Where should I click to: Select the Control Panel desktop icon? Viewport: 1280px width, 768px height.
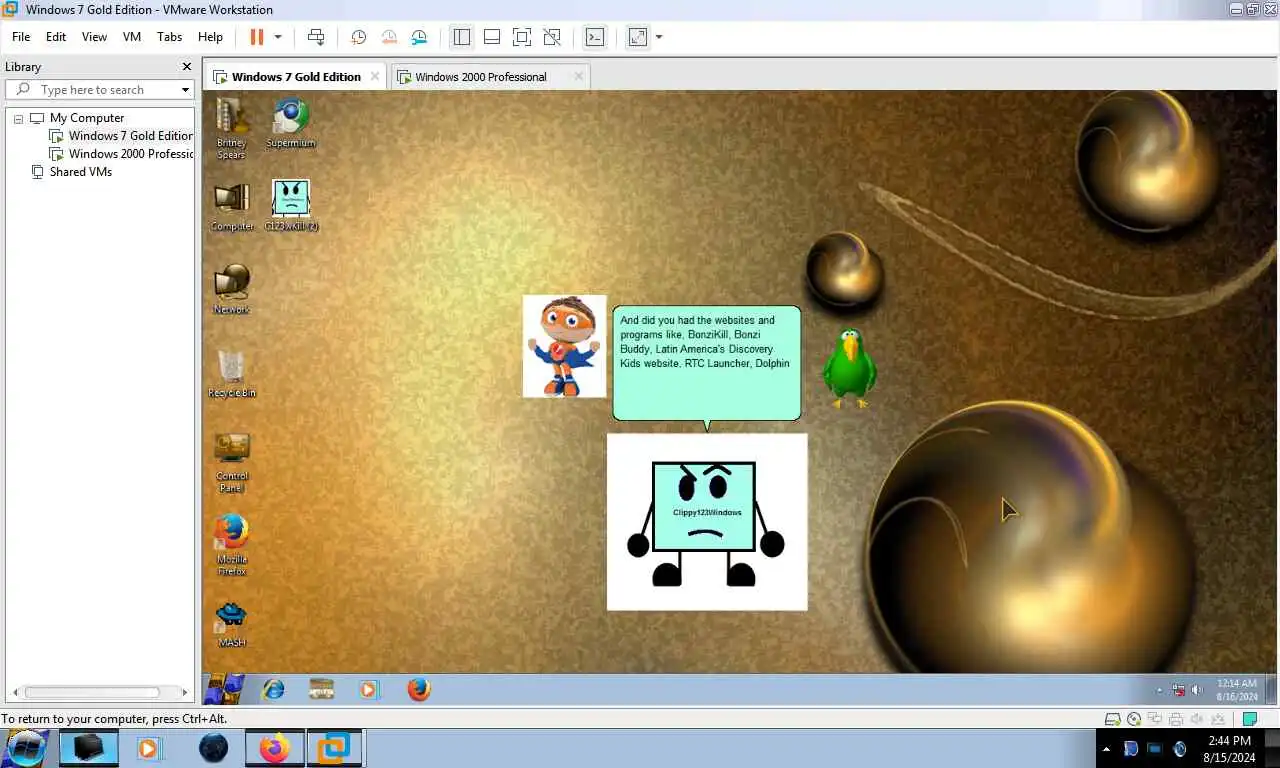(x=232, y=462)
